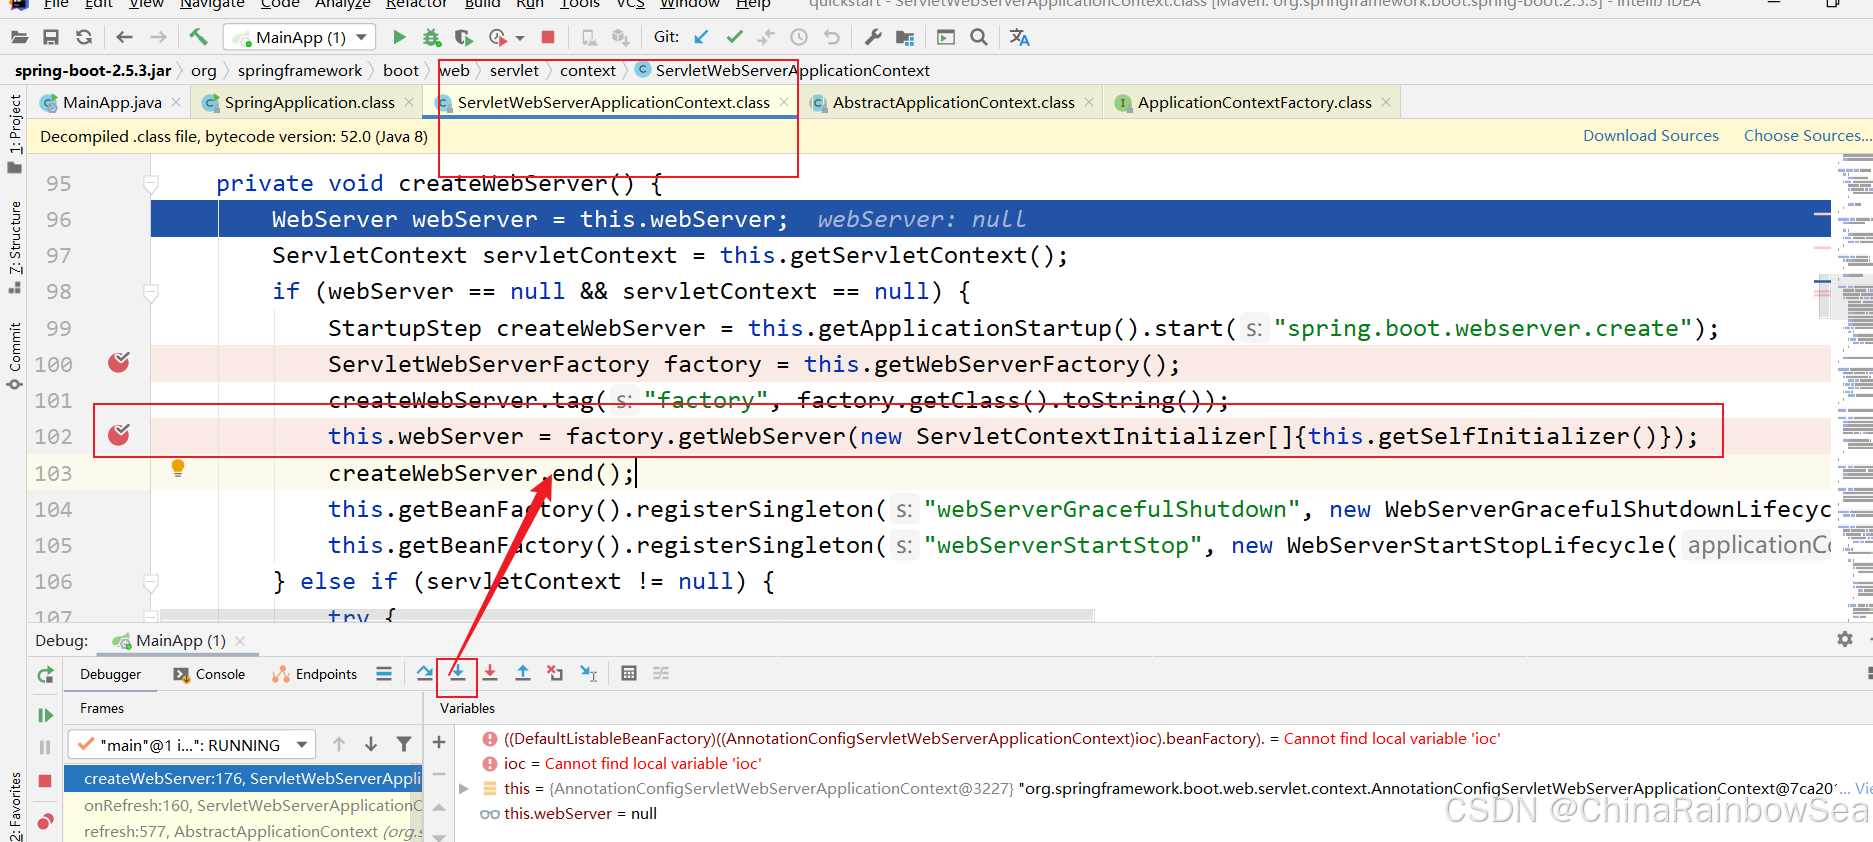
Task: Click the Download Sources link
Action: point(1650,136)
